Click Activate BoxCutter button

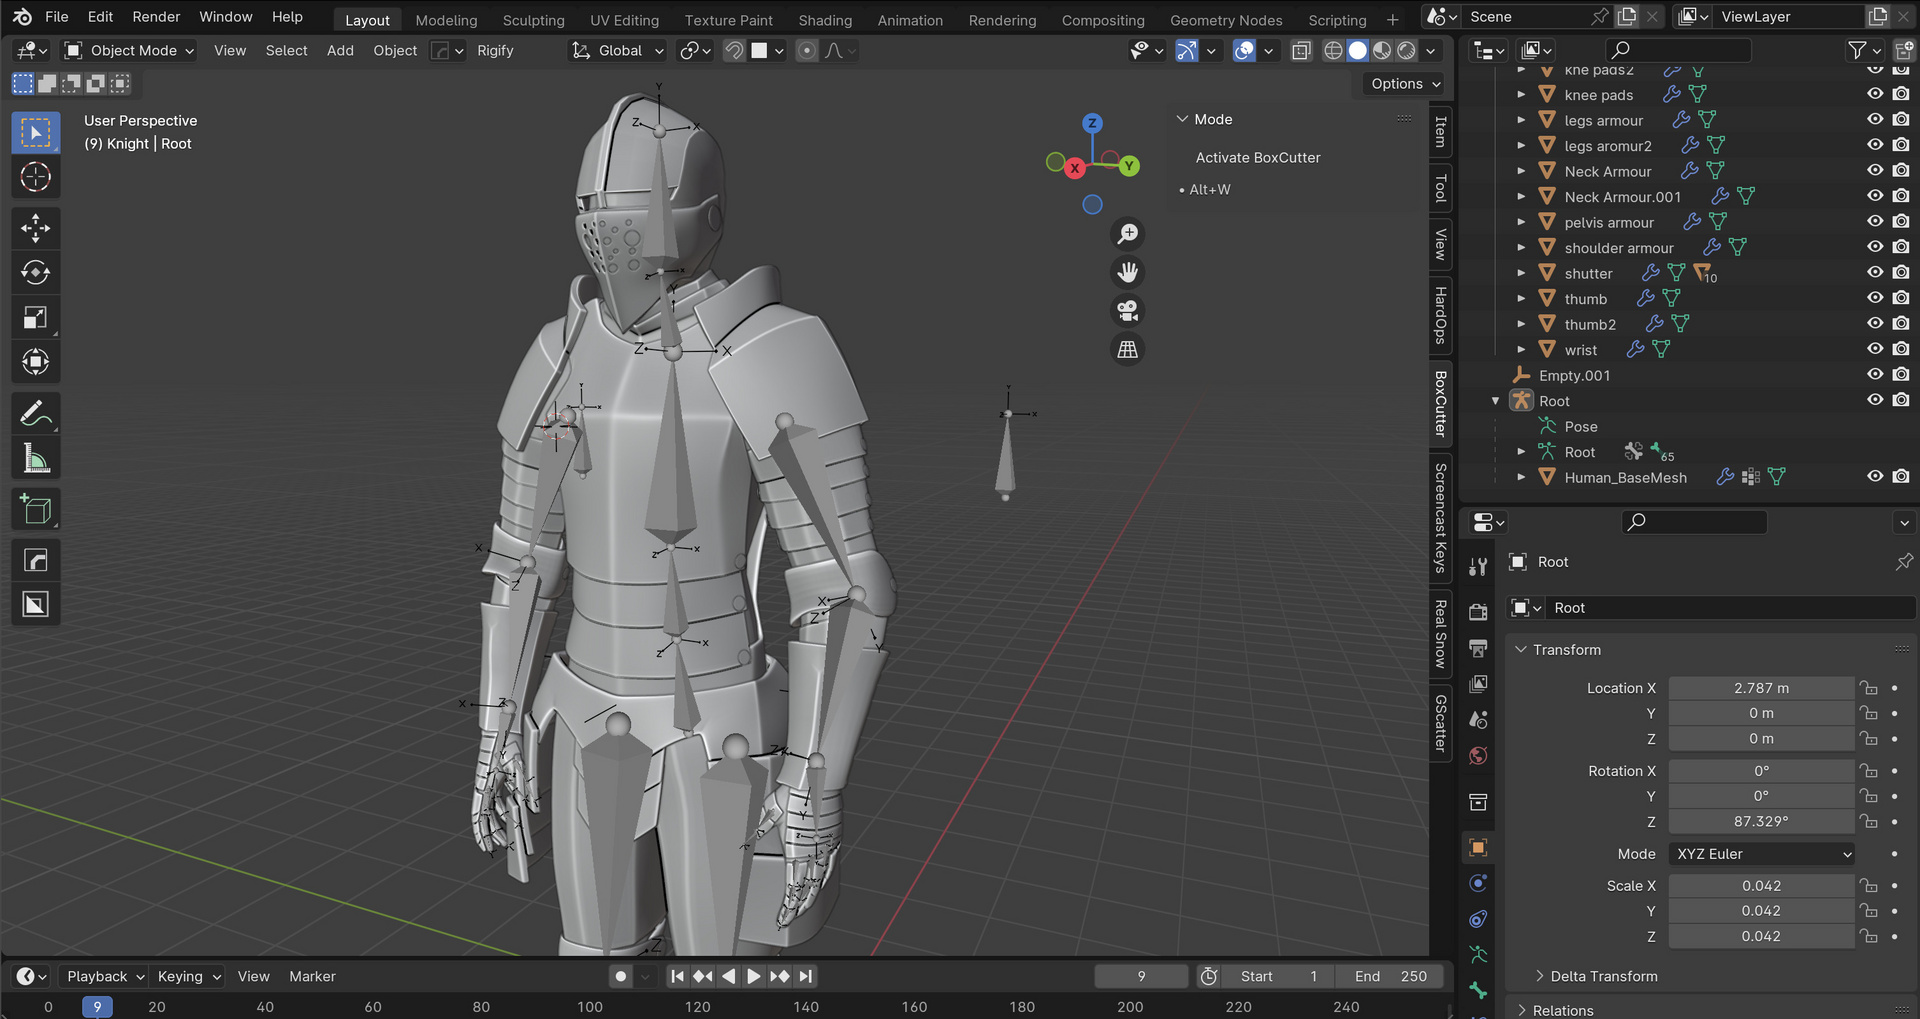[1258, 158]
